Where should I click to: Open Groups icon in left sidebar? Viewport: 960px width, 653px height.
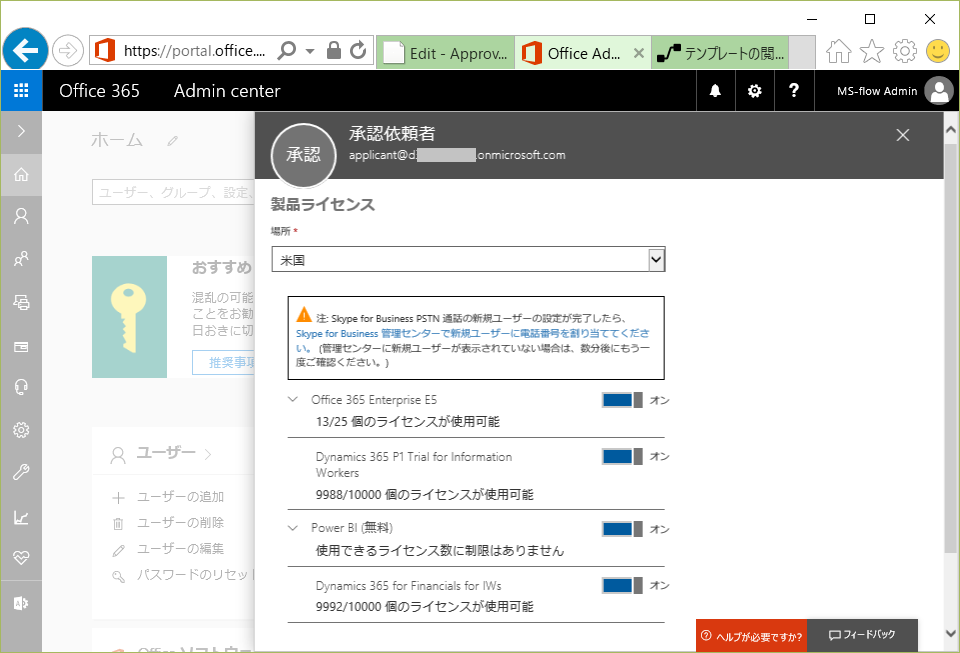coord(21,259)
